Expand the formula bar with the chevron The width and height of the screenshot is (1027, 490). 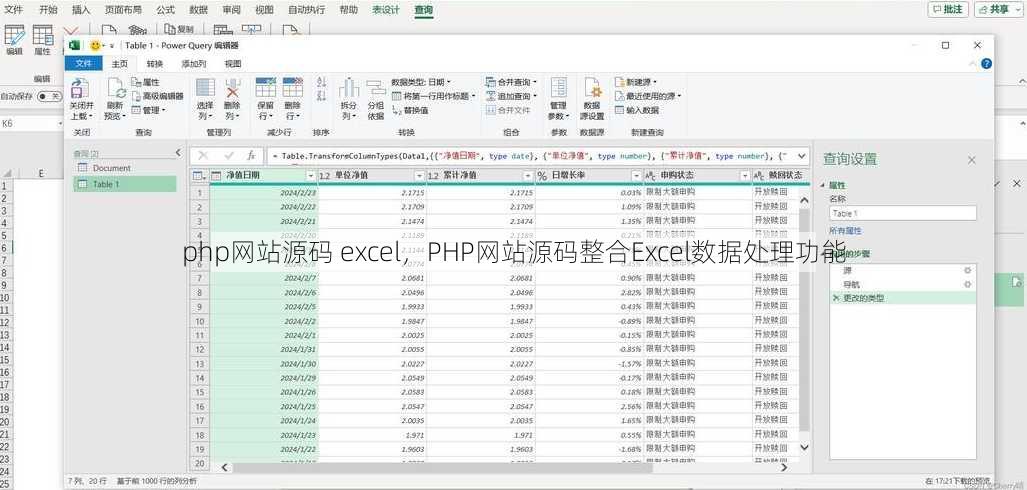tap(800, 156)
